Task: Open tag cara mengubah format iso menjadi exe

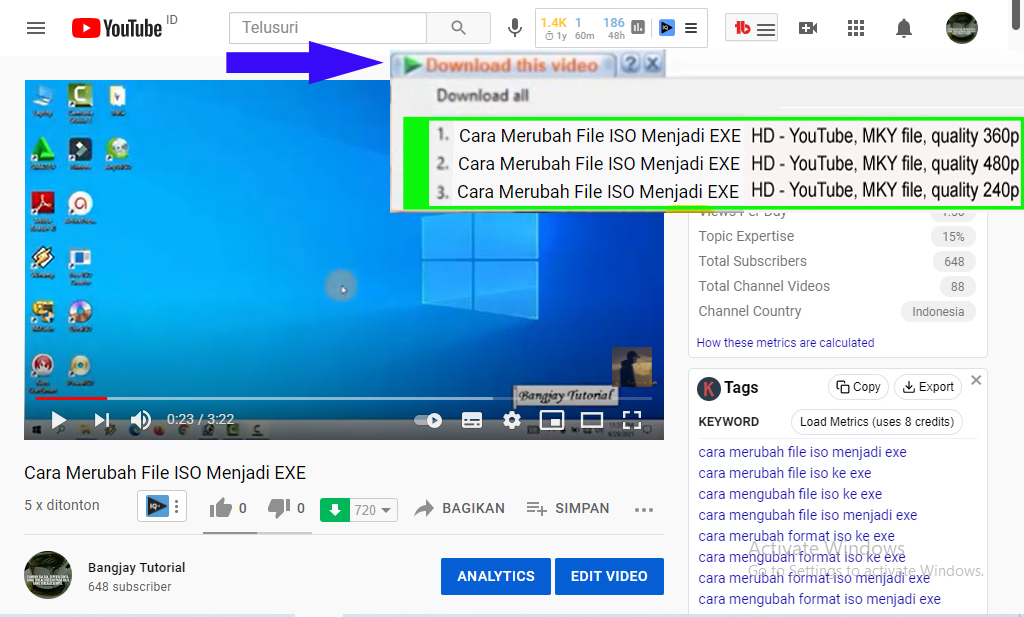Action: coord(819,599)
